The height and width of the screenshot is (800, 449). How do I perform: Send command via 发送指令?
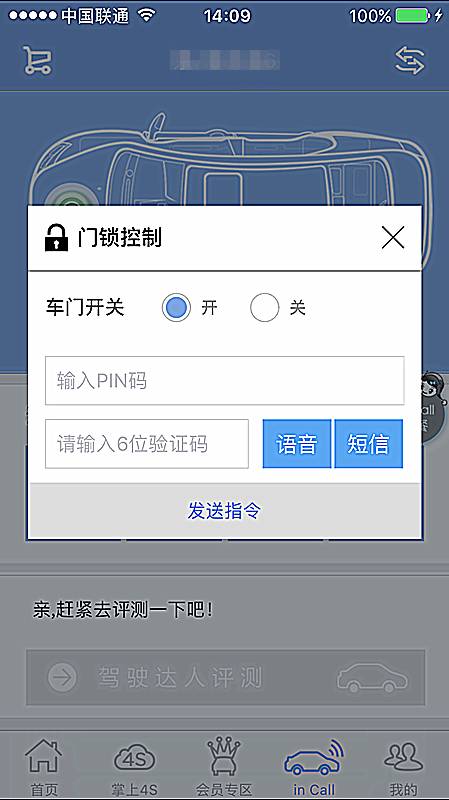point(224,510)
